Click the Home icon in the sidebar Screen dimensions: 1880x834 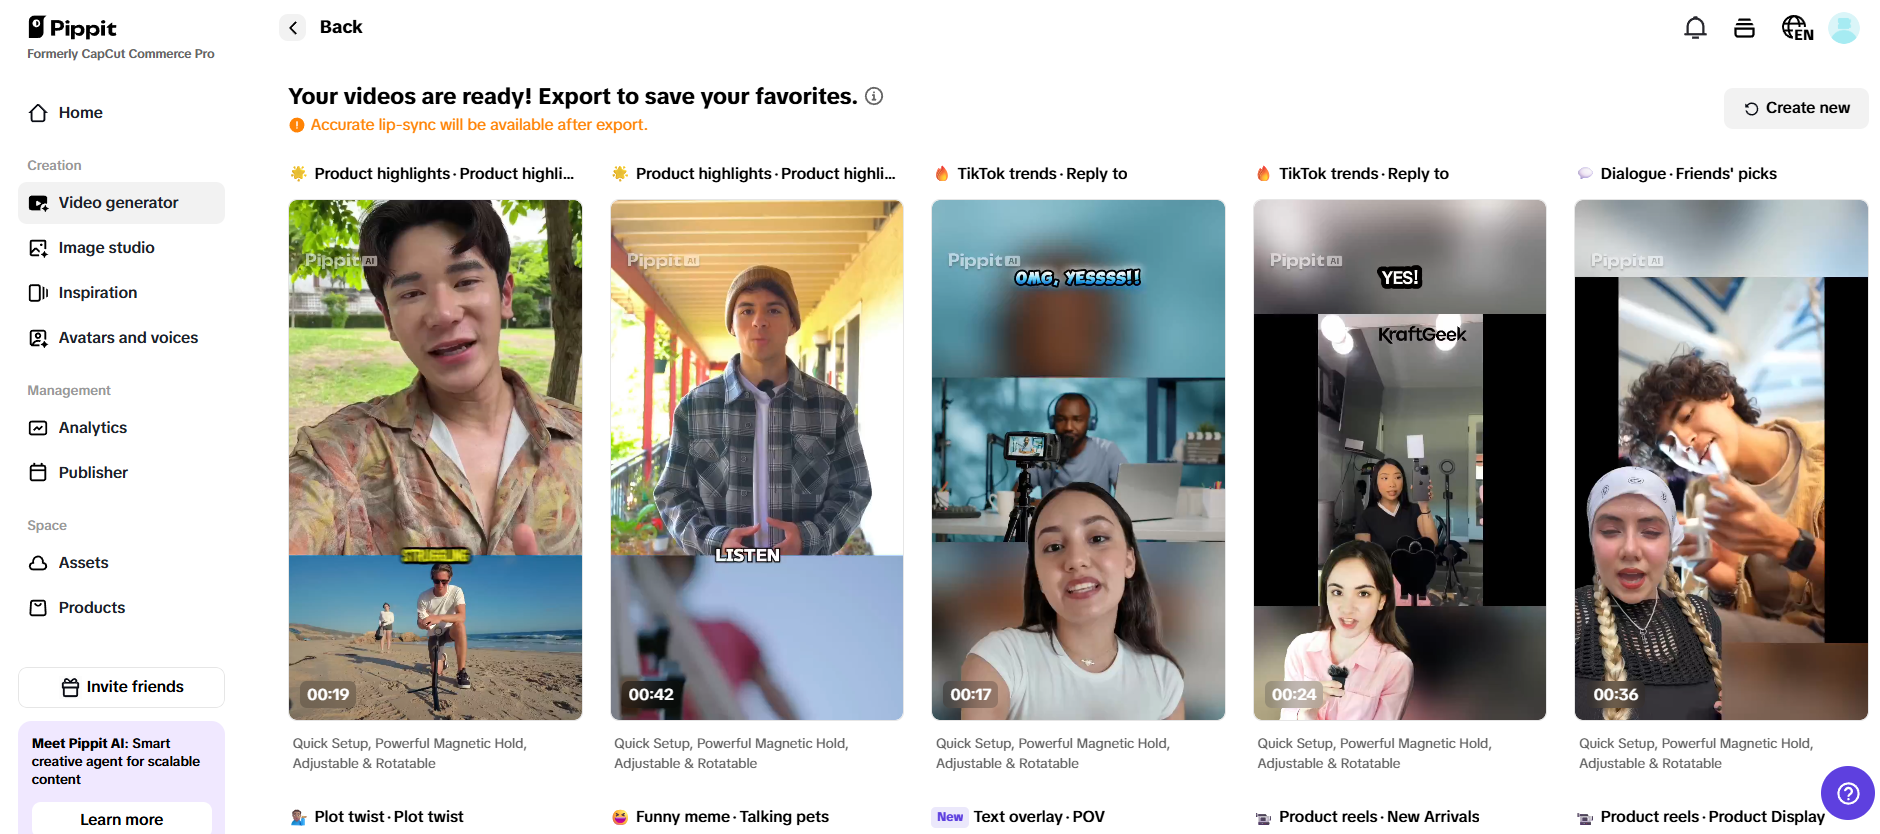(x=38, y=113)
